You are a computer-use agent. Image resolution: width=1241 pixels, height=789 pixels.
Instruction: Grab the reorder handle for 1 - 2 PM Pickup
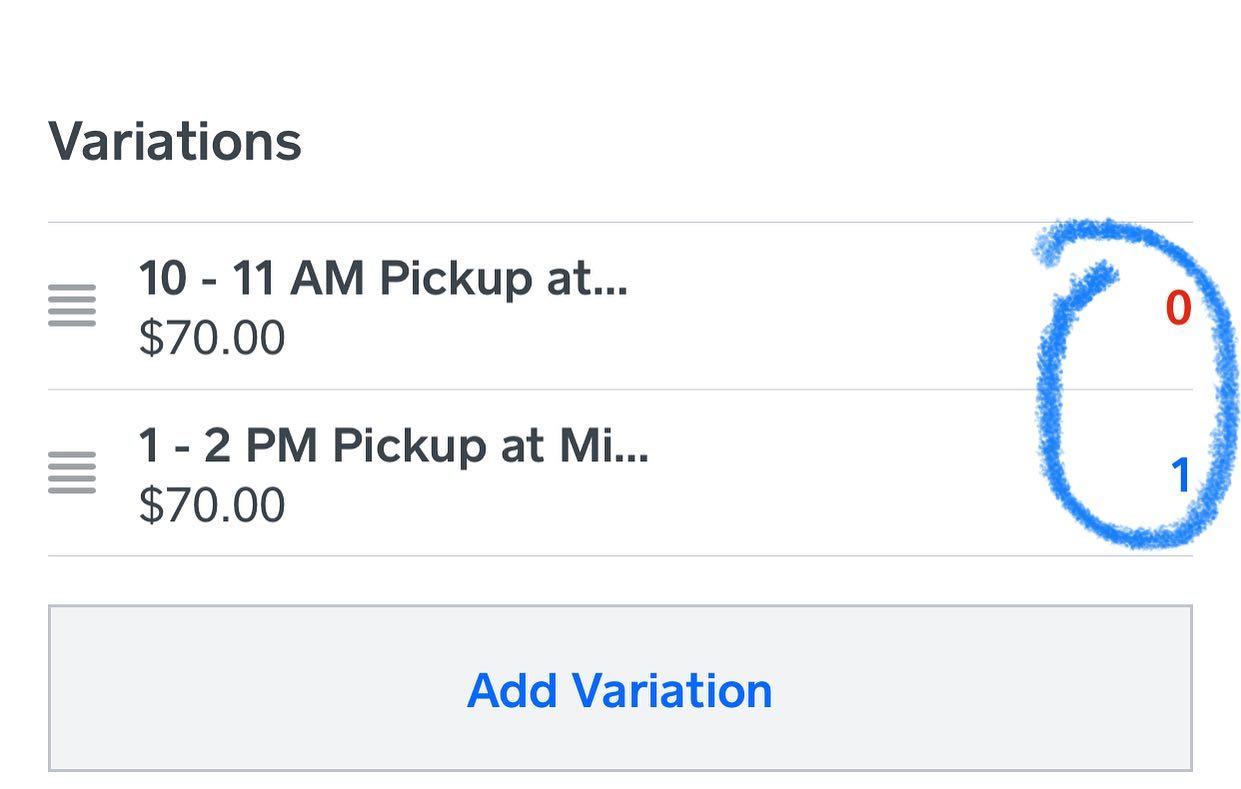tap(72, 472)
